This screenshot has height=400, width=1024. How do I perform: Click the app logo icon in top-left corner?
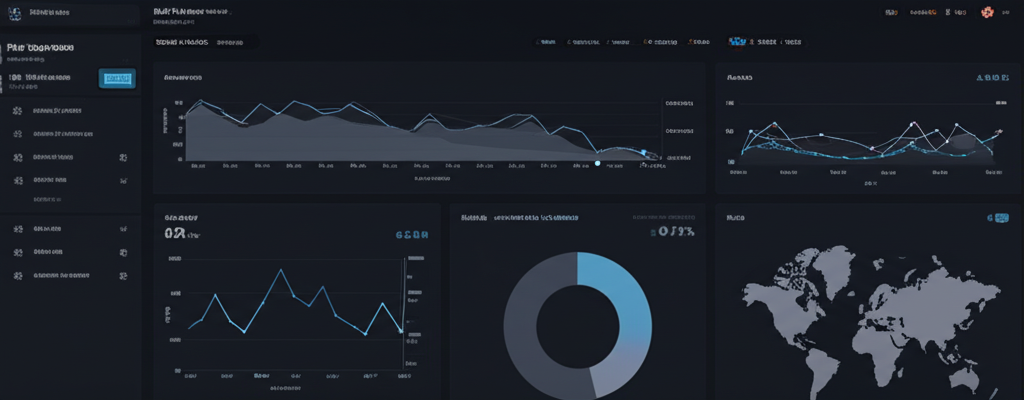pyautogui.click(x=15, y=13)
